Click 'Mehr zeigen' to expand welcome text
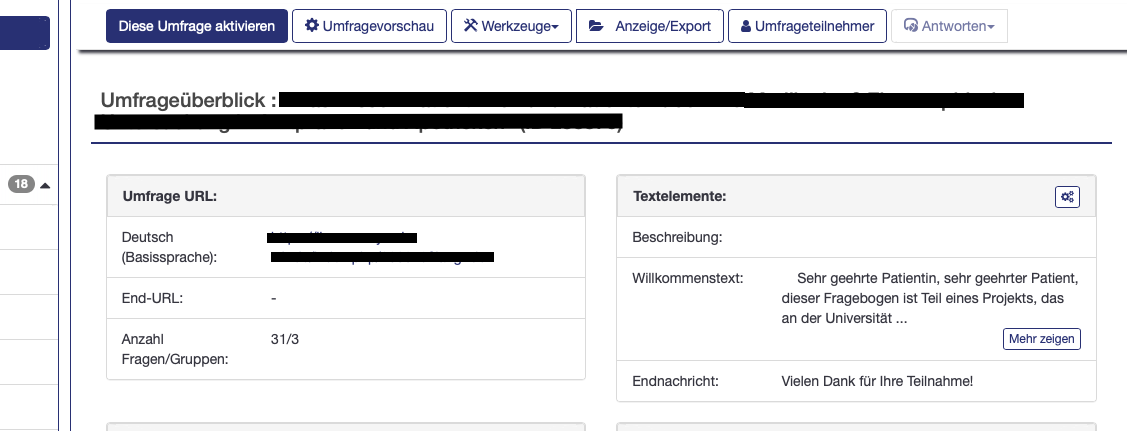1127x431 pixels. [x=1042, y=339]
